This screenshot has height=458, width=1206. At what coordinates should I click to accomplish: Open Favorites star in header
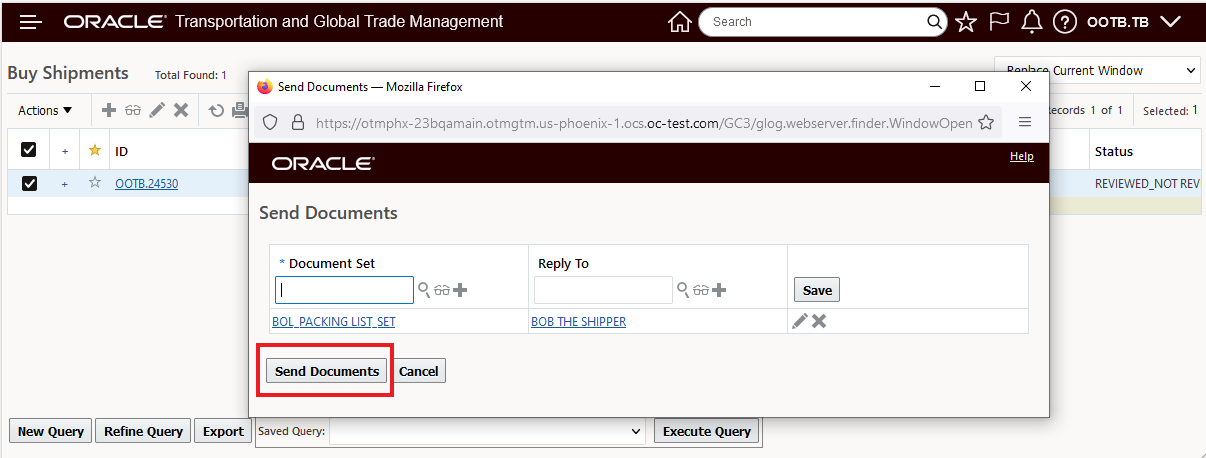click(x=965, y=22)
